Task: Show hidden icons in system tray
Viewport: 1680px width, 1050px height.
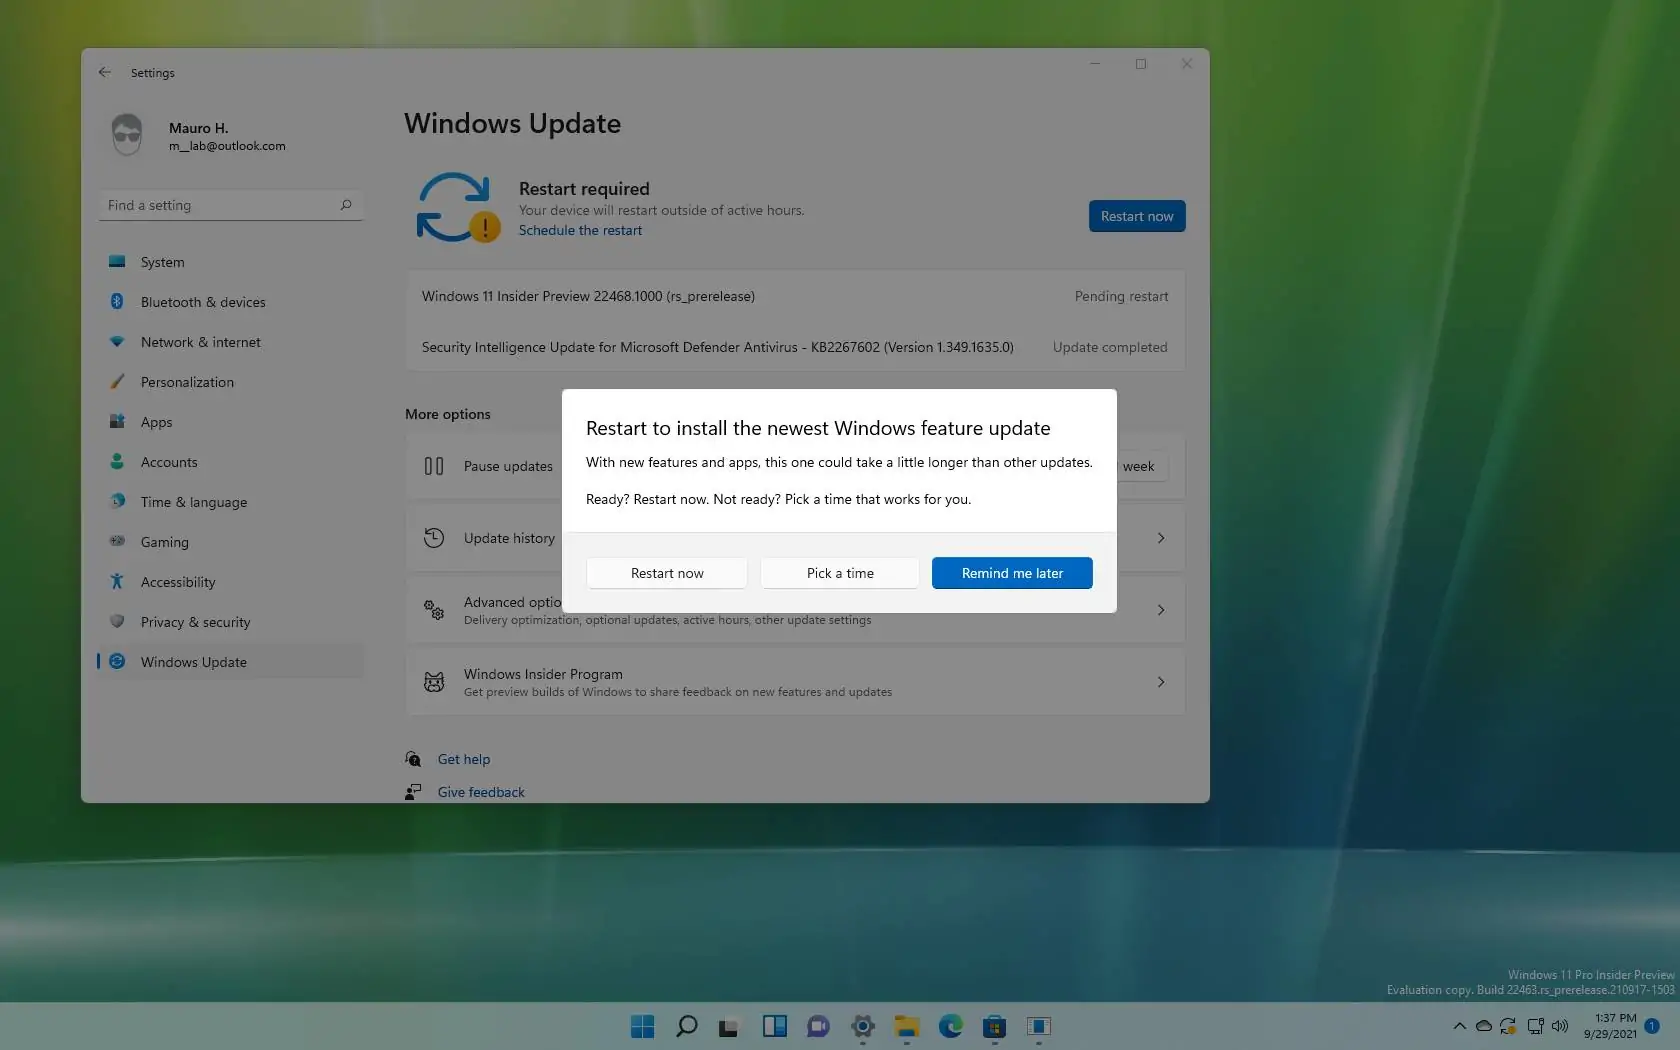Action: pyautogui.click(x=1458, y=1026)
